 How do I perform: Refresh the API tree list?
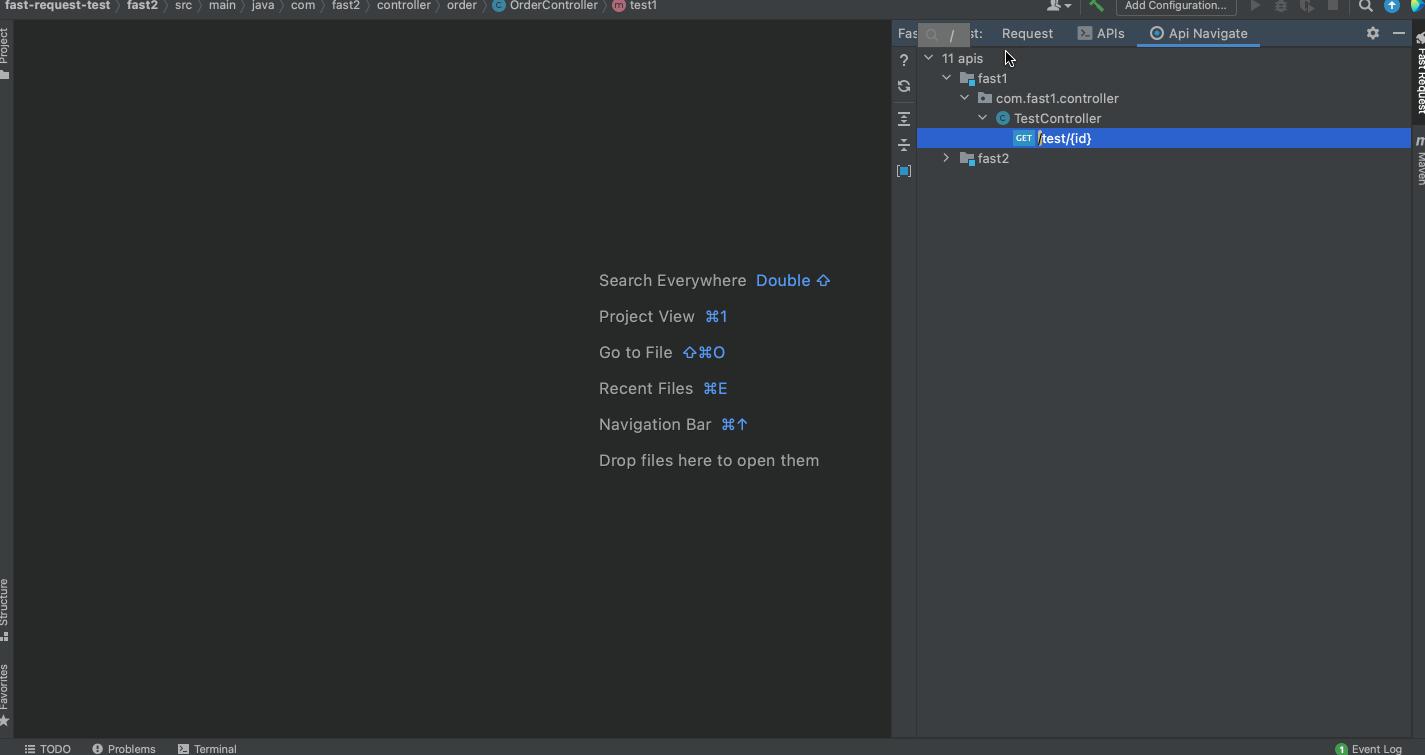[904, 86]
